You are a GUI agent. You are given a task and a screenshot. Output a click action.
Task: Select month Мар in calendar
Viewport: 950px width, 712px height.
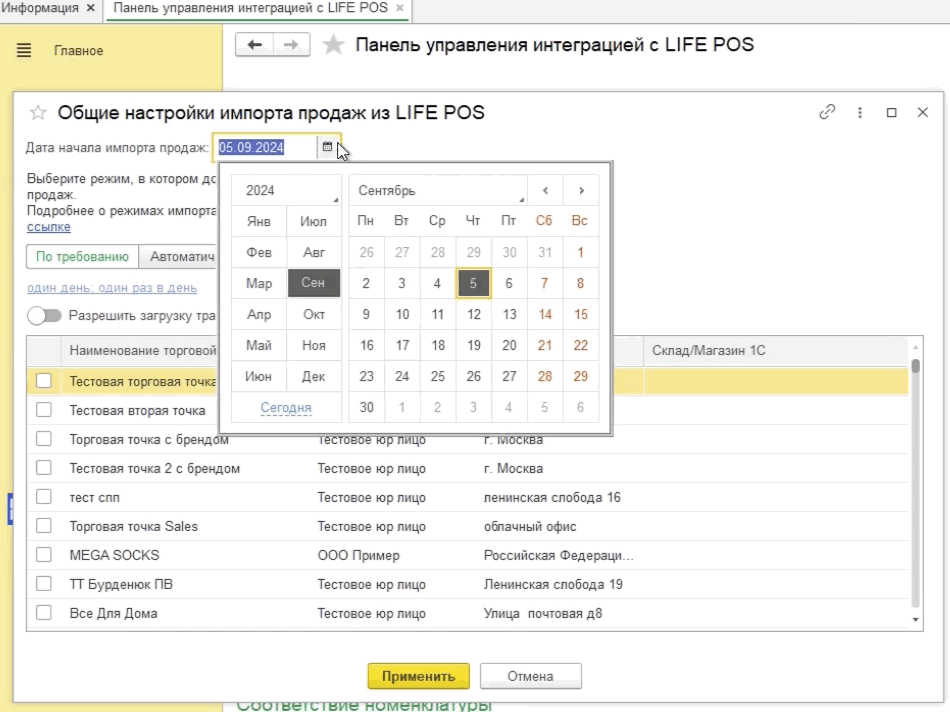coord(259,283)
